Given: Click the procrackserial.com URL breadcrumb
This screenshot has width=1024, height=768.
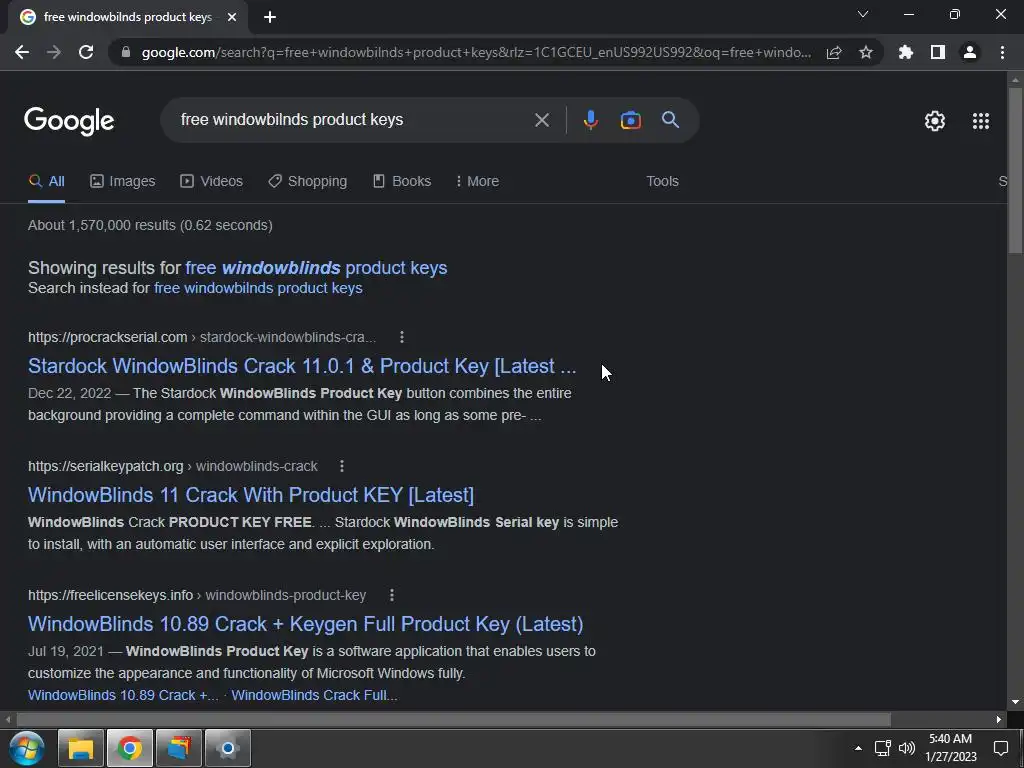Looking at the screenshot, I should pyautogui.click(x=202, y=337).
